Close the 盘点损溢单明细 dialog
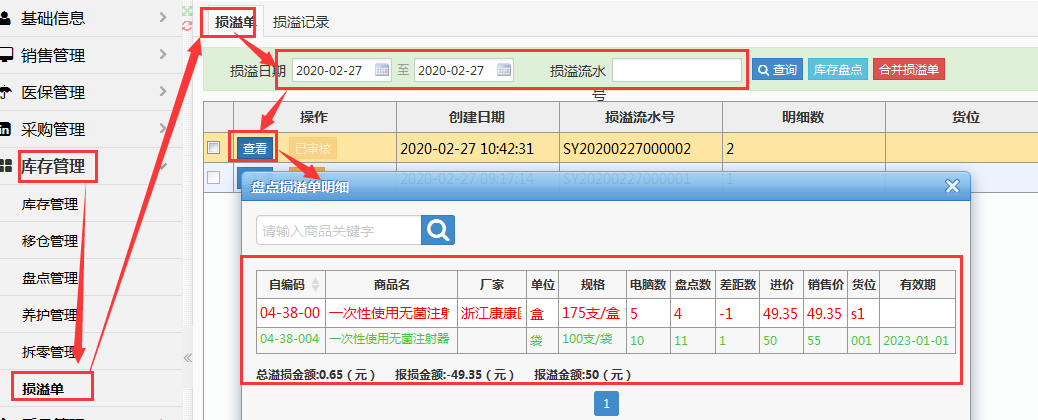Image resolution: width=1038 pixels, height=420 pixels. pos(952,187)
